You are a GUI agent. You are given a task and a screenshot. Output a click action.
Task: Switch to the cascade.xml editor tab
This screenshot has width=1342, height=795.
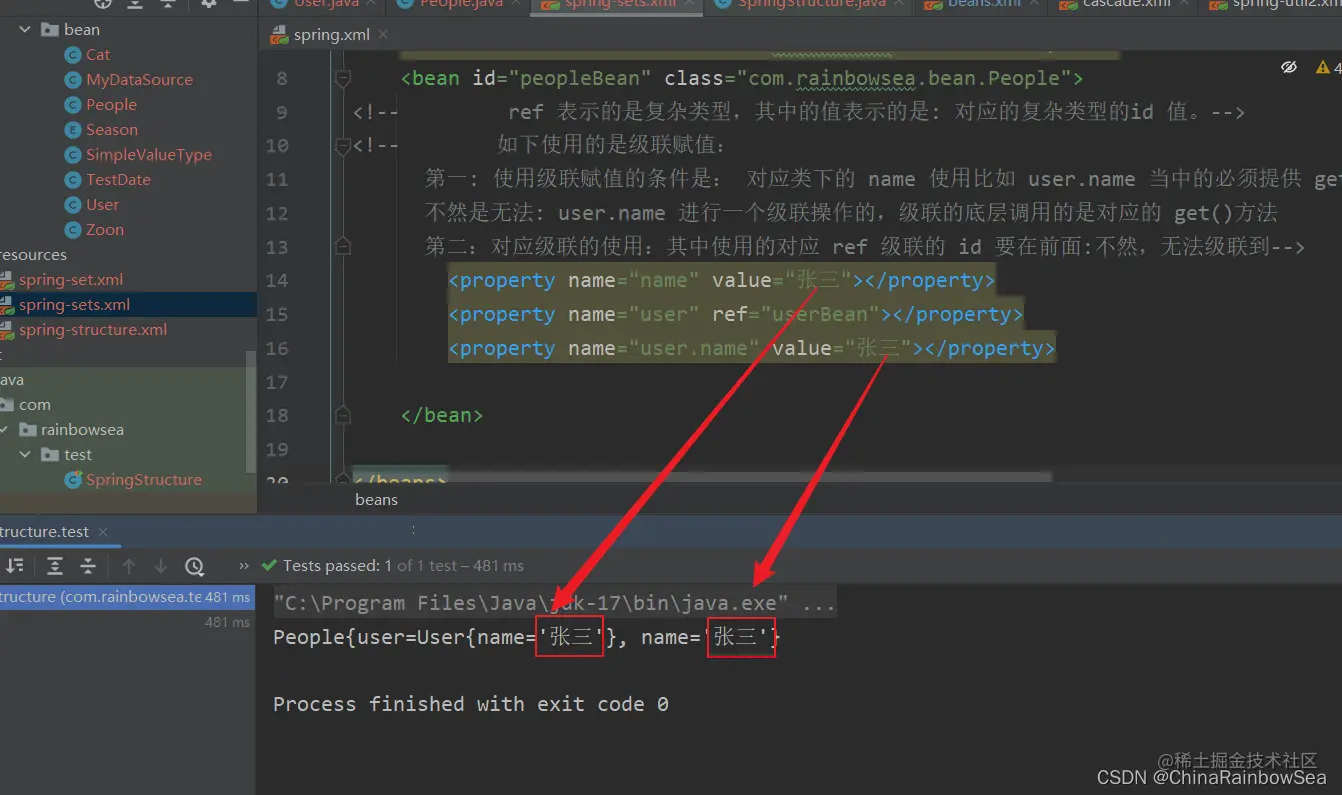tap(1126, 5)
